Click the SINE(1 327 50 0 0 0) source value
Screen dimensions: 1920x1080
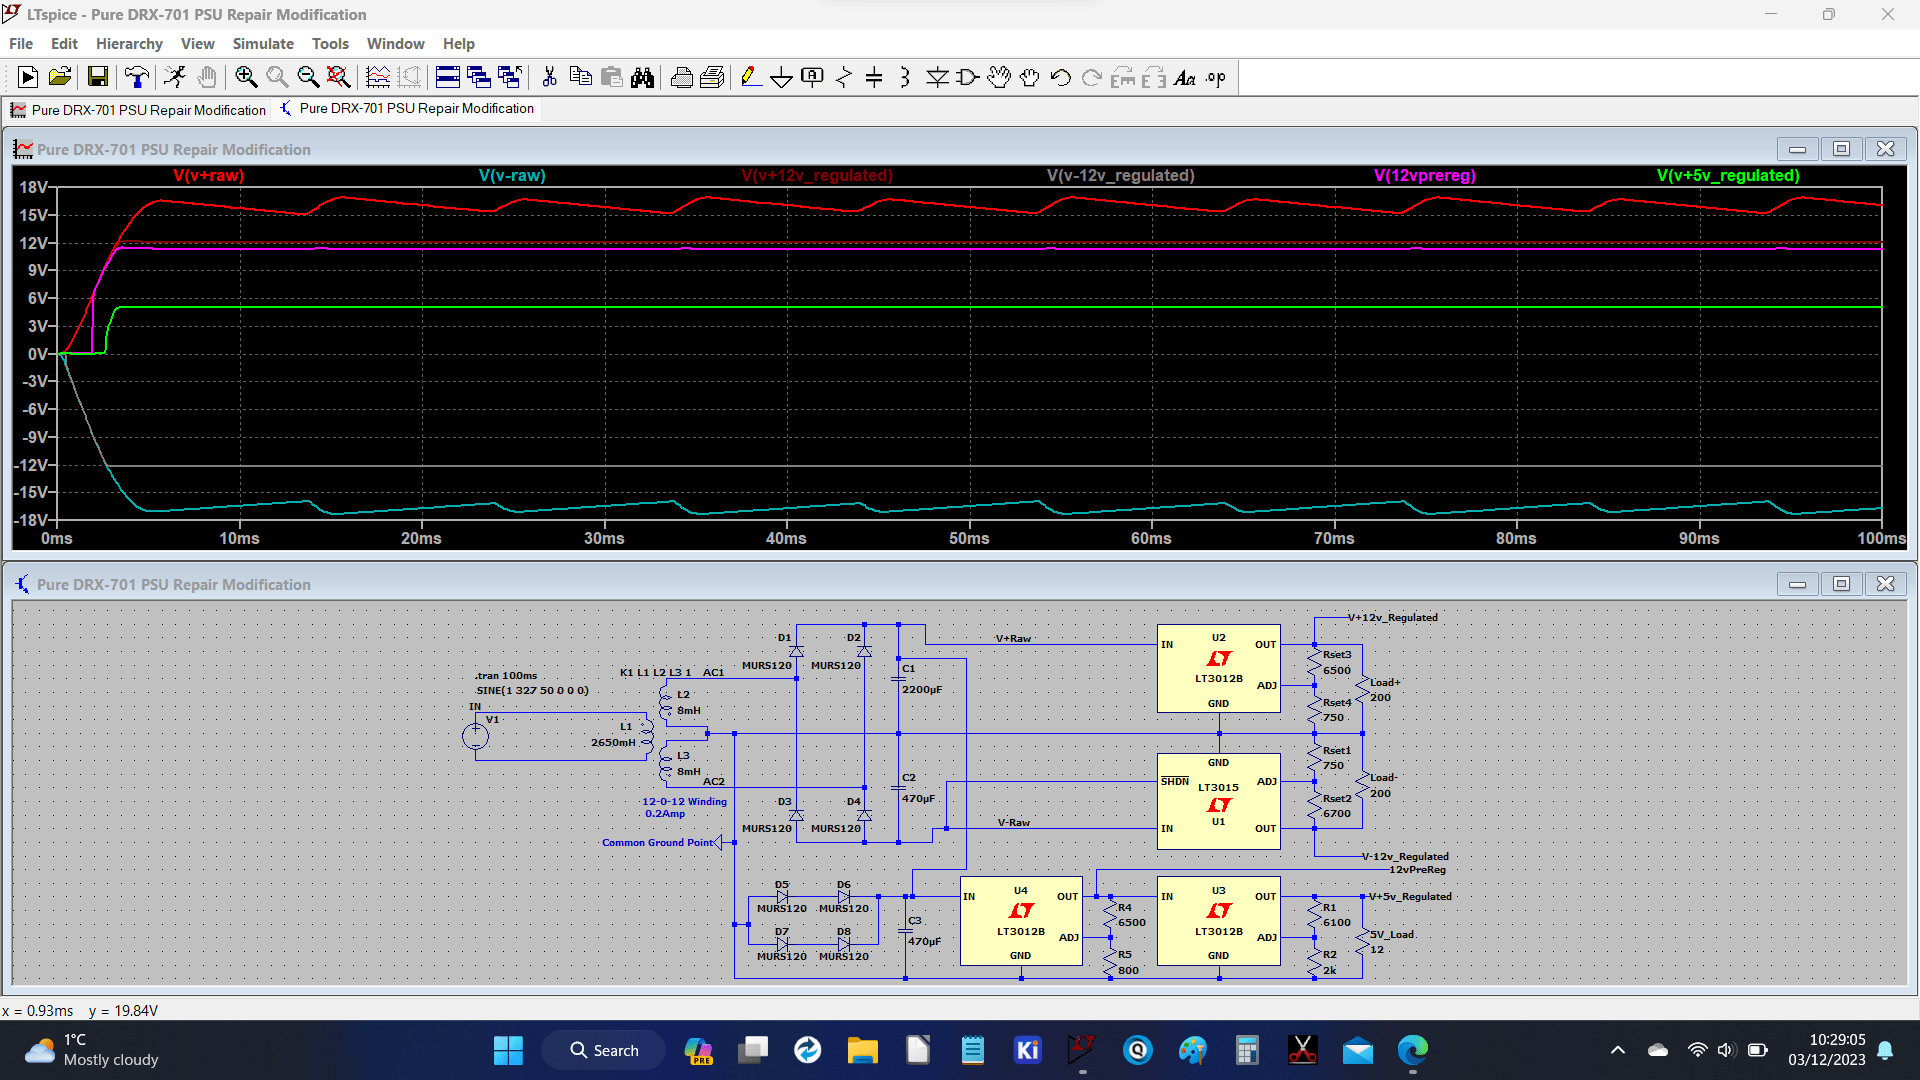(533, 691)
